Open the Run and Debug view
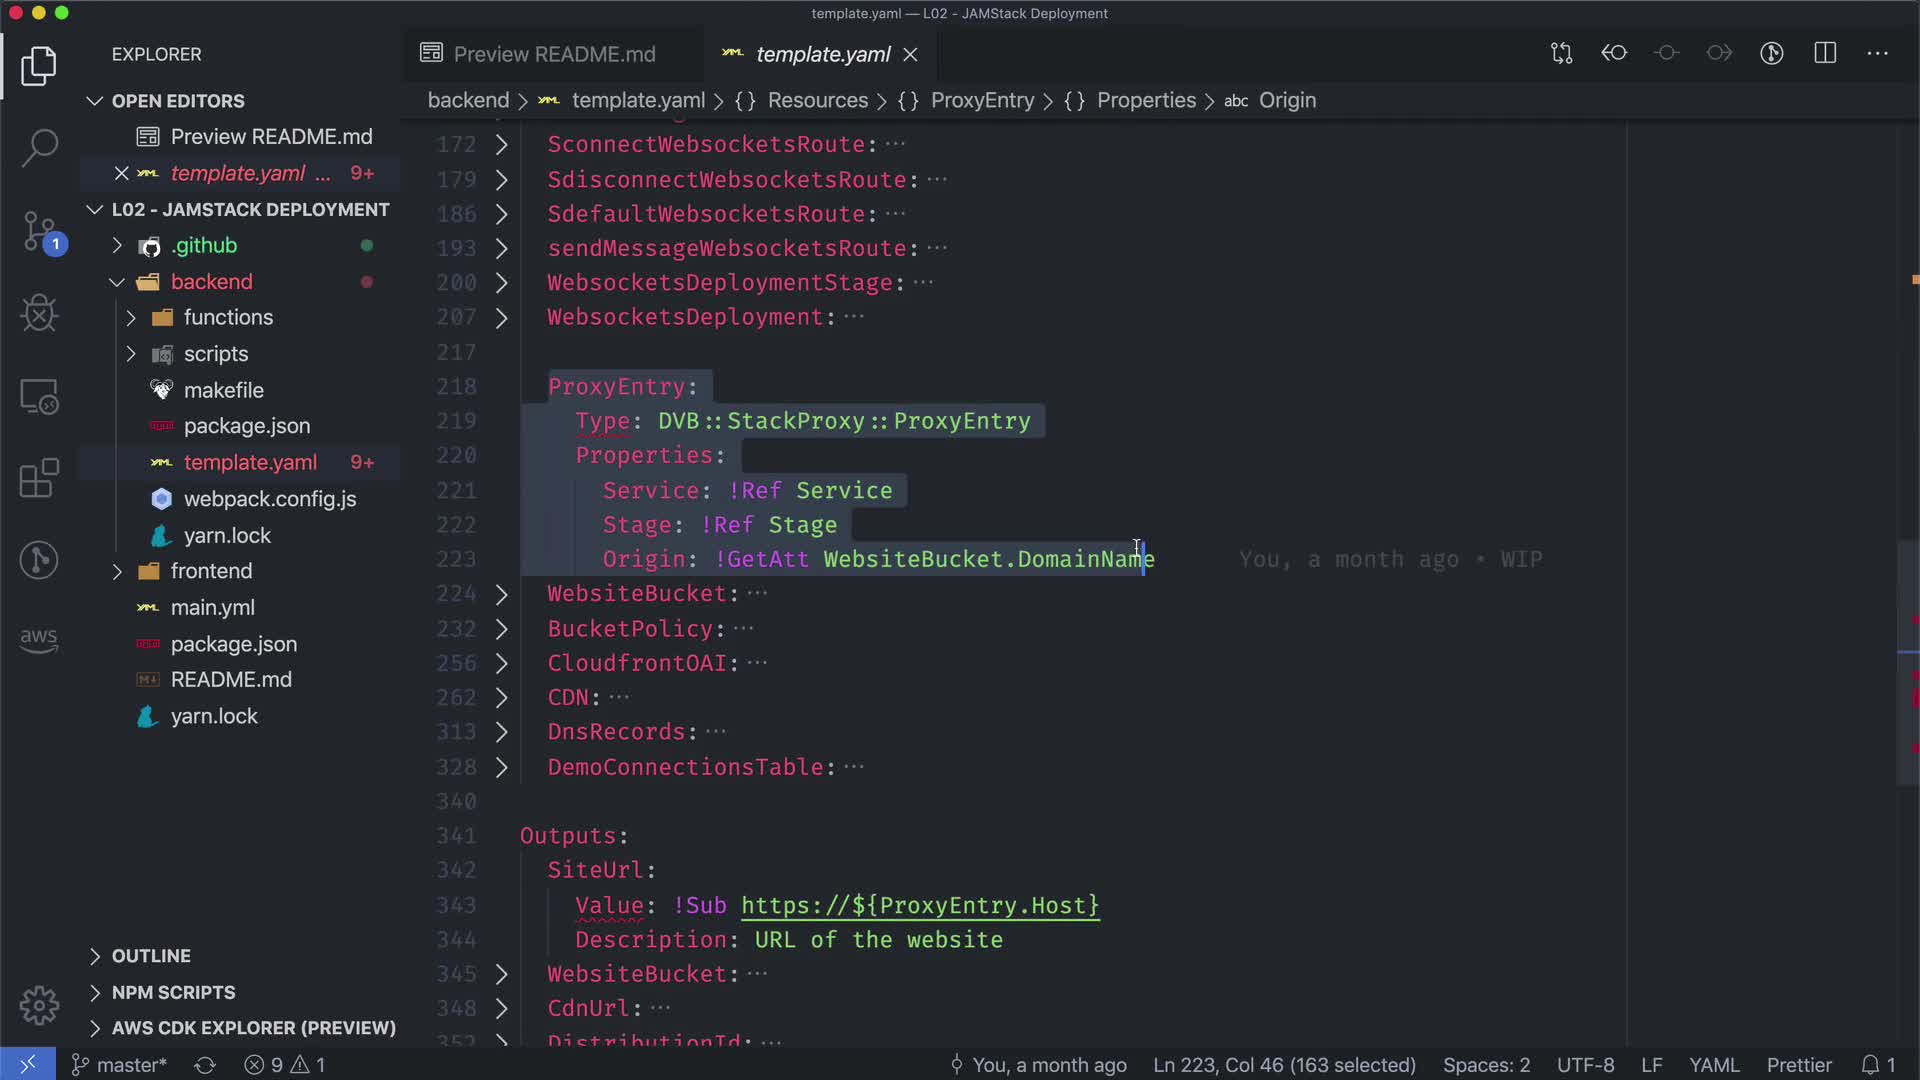The width and height of the screenshot is (1920, 1080). (x=39, y=314)
